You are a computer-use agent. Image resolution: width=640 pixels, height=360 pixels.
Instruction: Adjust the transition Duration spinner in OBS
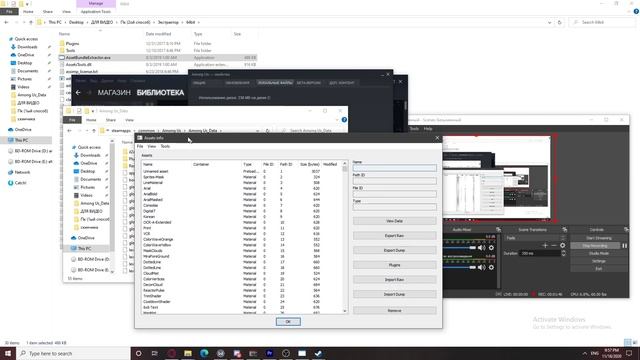point(564,253)
